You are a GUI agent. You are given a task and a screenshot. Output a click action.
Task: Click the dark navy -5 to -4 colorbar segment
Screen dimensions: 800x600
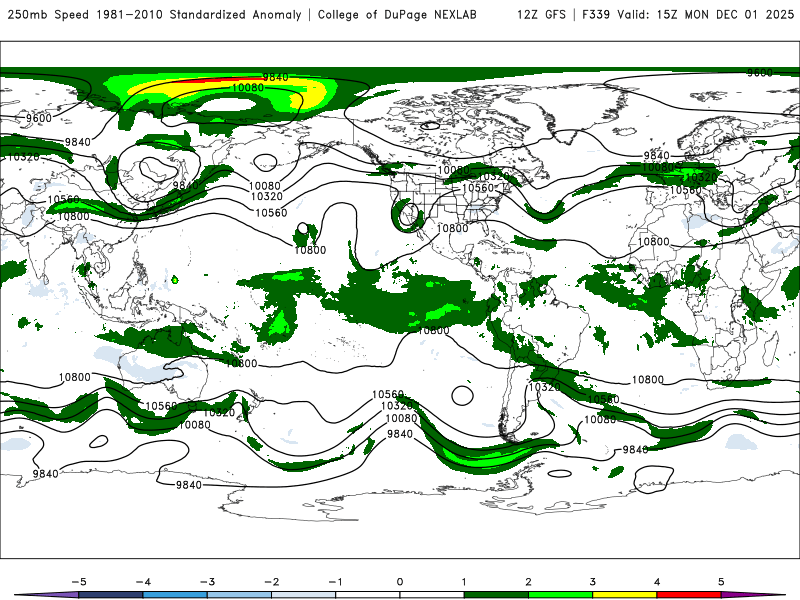(111, 595)
